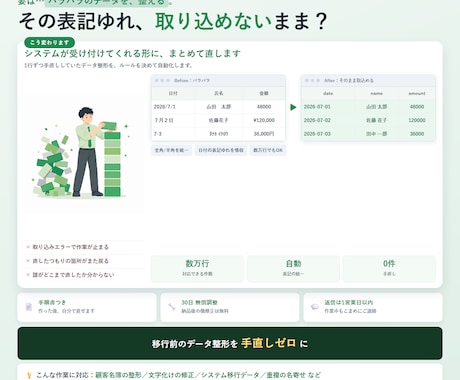
Task: Click the name column header in After table
Action: click(377, 93)
